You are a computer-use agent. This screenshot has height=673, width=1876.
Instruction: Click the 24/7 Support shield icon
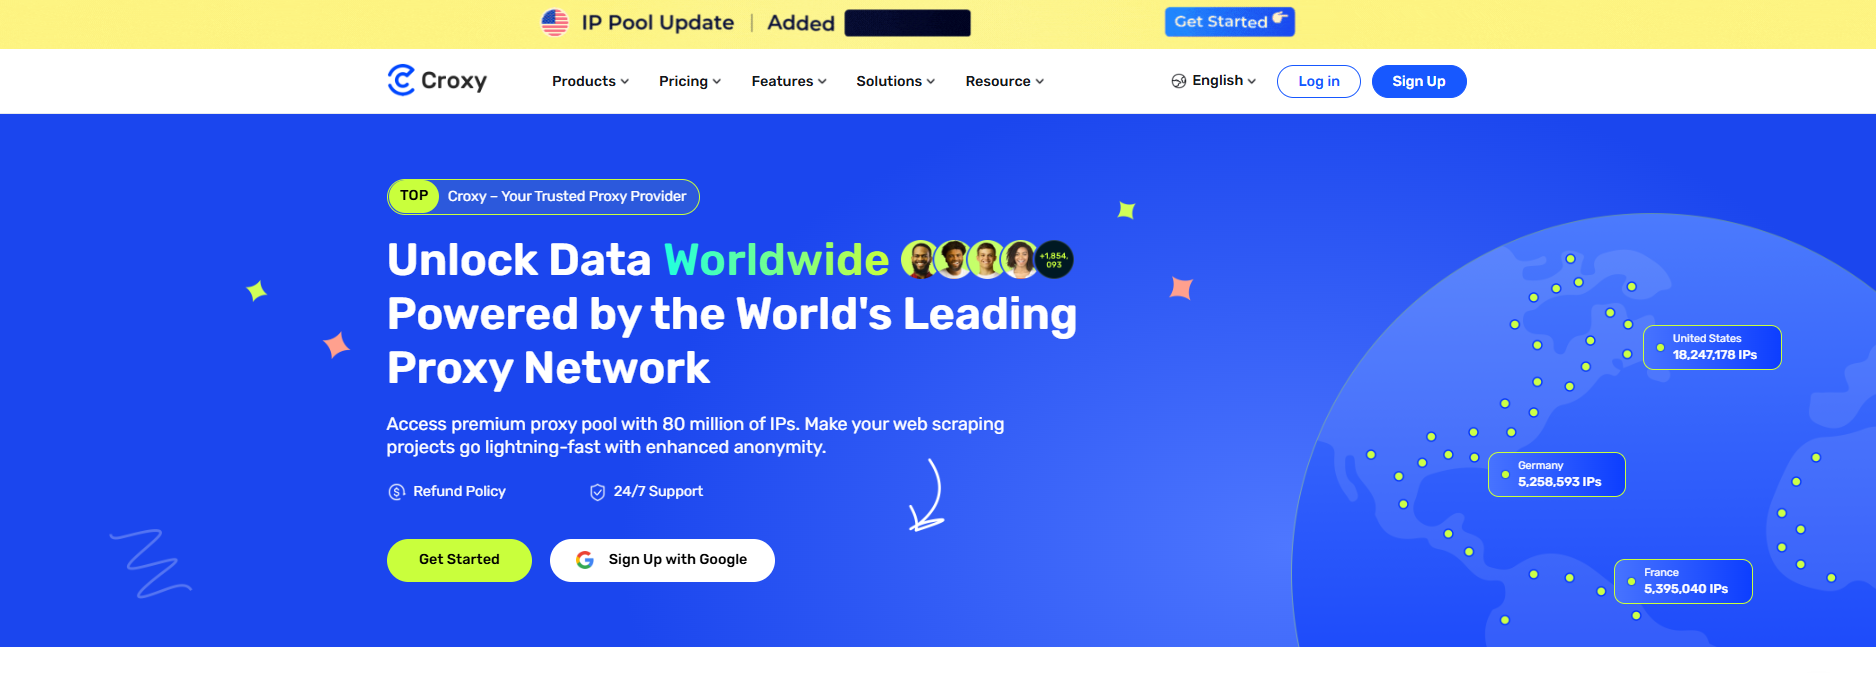click(x=597, y=492)
